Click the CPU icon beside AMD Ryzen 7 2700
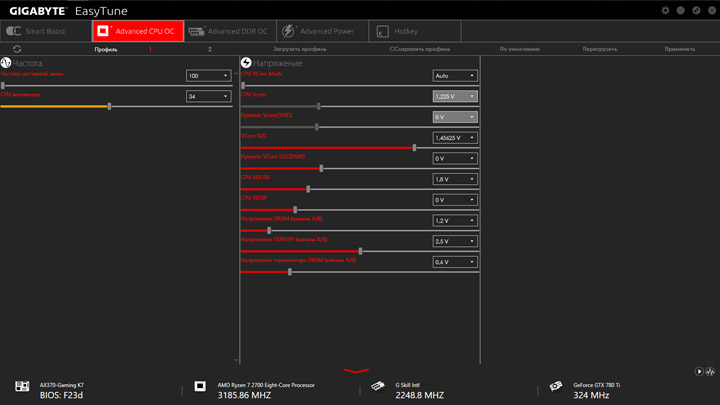Image resolution: width=720 pixels, height=405 pixels. click(200, 386)
